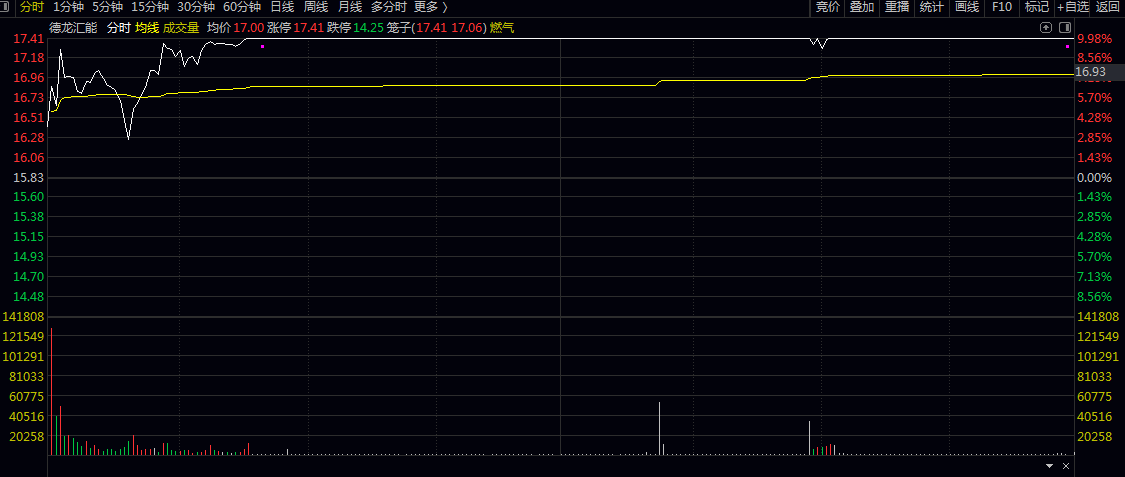Click the tallest red opening volume bar
This screenshot has height=477, width=1125.
point(52,391)
